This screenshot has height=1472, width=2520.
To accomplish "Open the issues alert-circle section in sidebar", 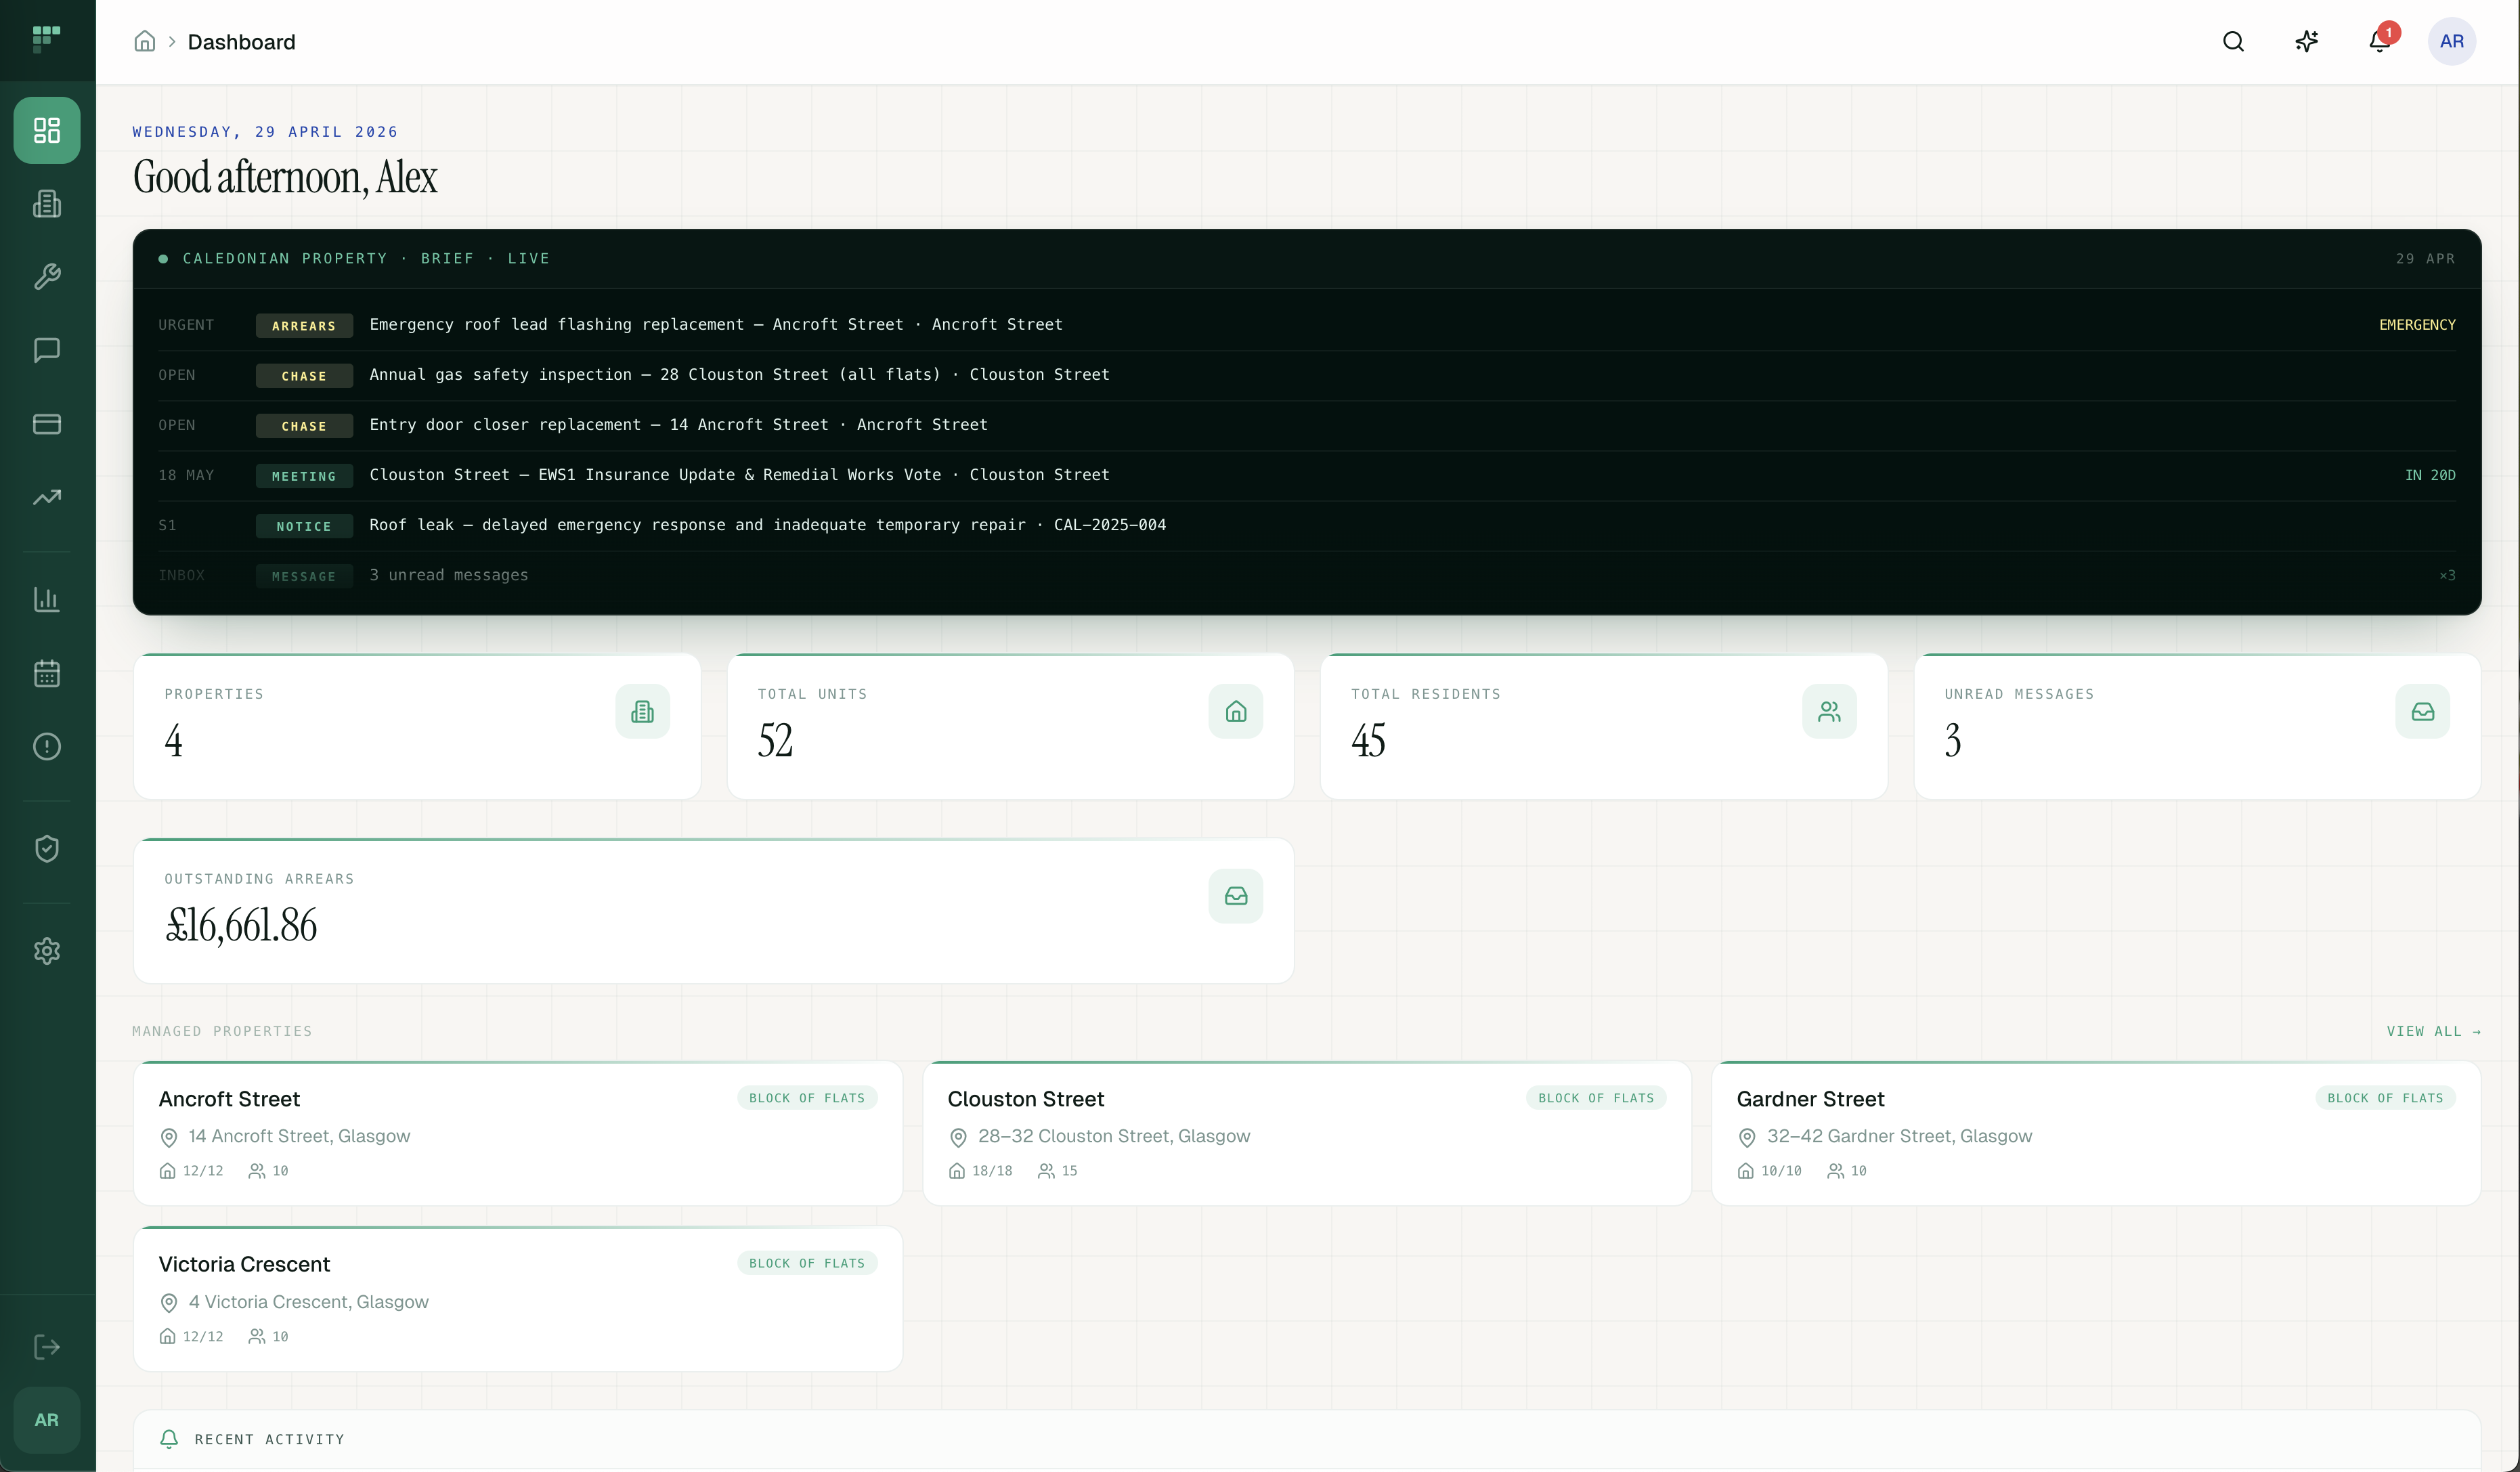I will pyautogui.click(x=46, y=747).
